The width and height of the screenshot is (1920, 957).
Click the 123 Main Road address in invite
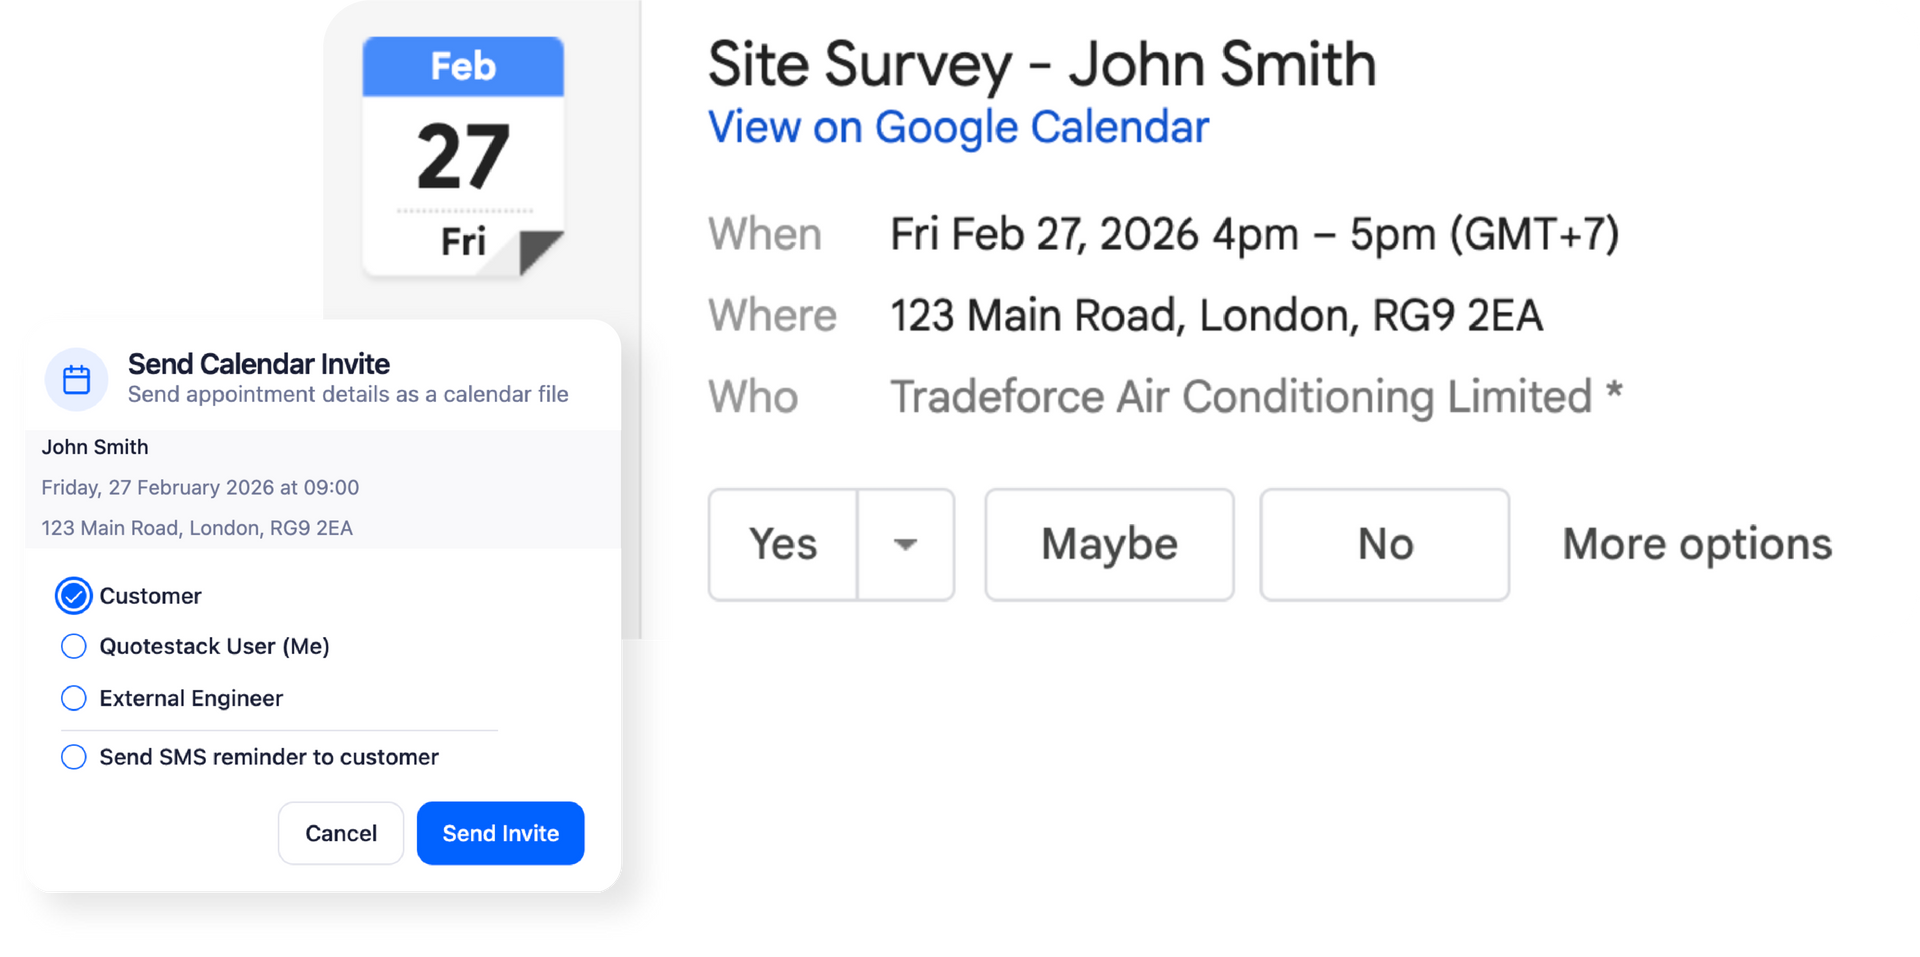(x=1216, y=316)
